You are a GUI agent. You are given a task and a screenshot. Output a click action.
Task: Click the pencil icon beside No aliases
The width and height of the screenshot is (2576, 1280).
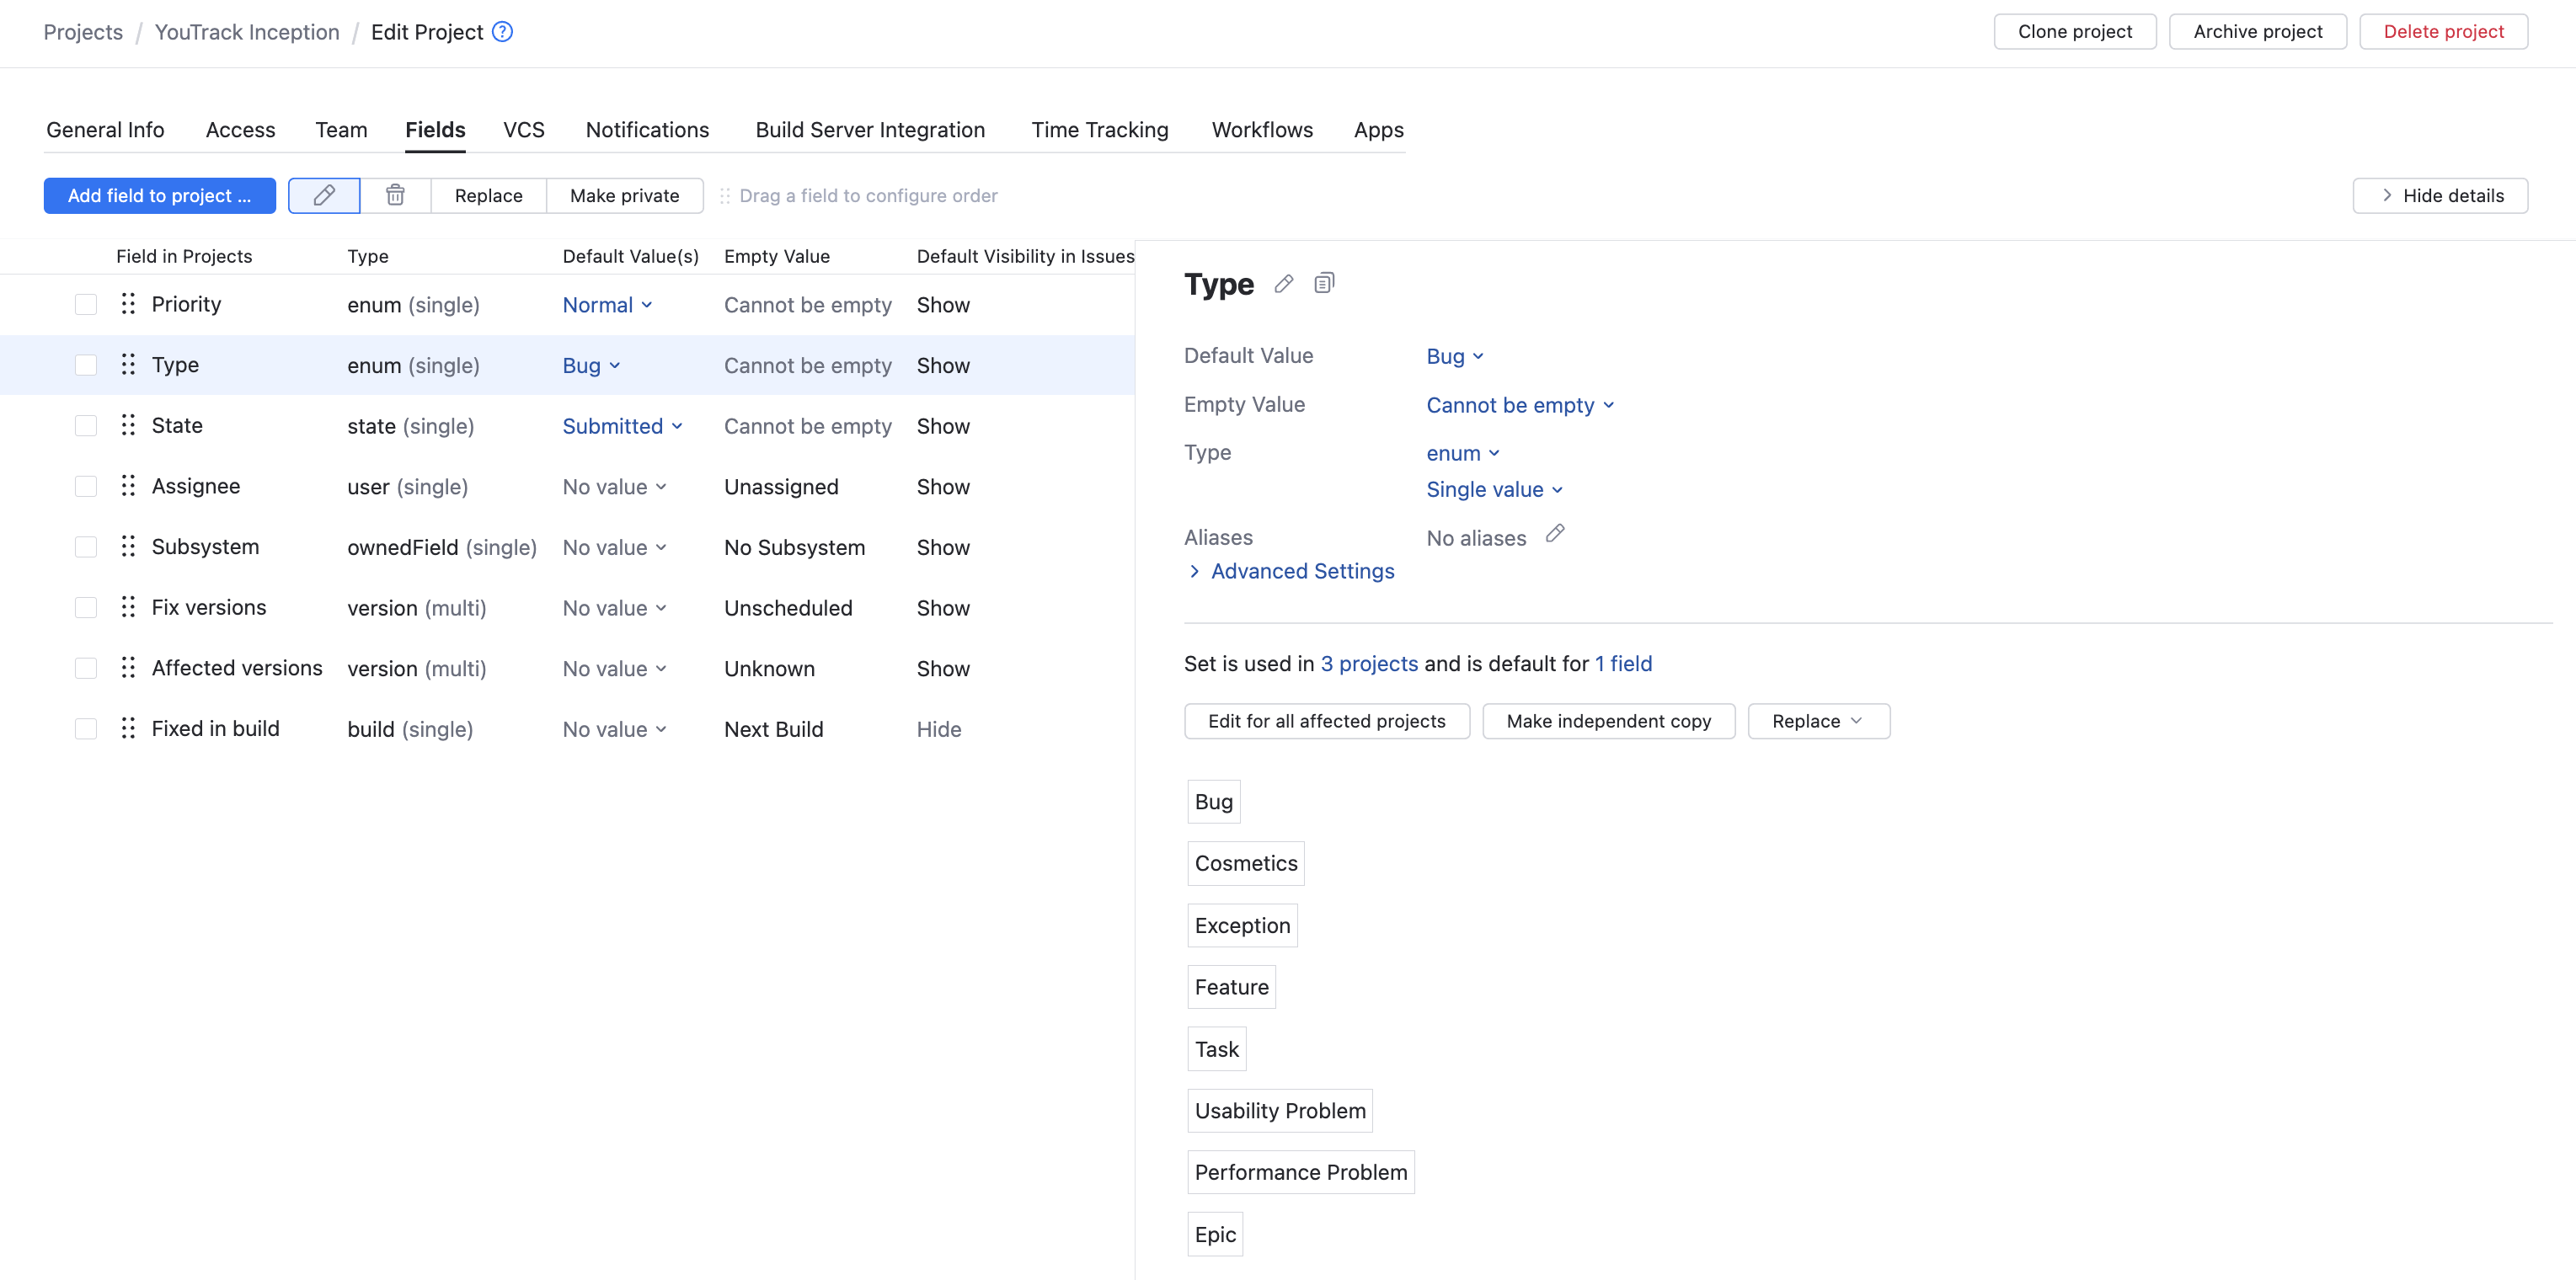[x=1554, y=535]
